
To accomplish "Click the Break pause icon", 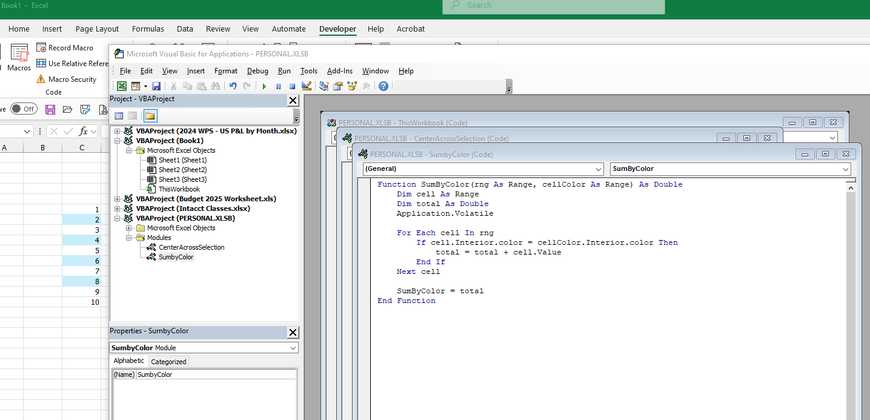I will [x=279, y=86].
